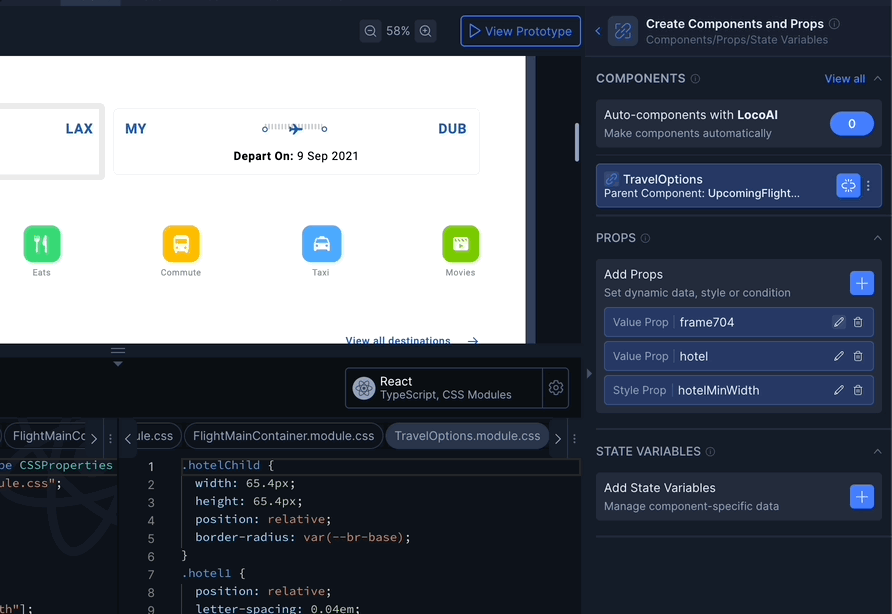Click the Movies icon in preview
892x614 pixels.
tap(461, 244)
